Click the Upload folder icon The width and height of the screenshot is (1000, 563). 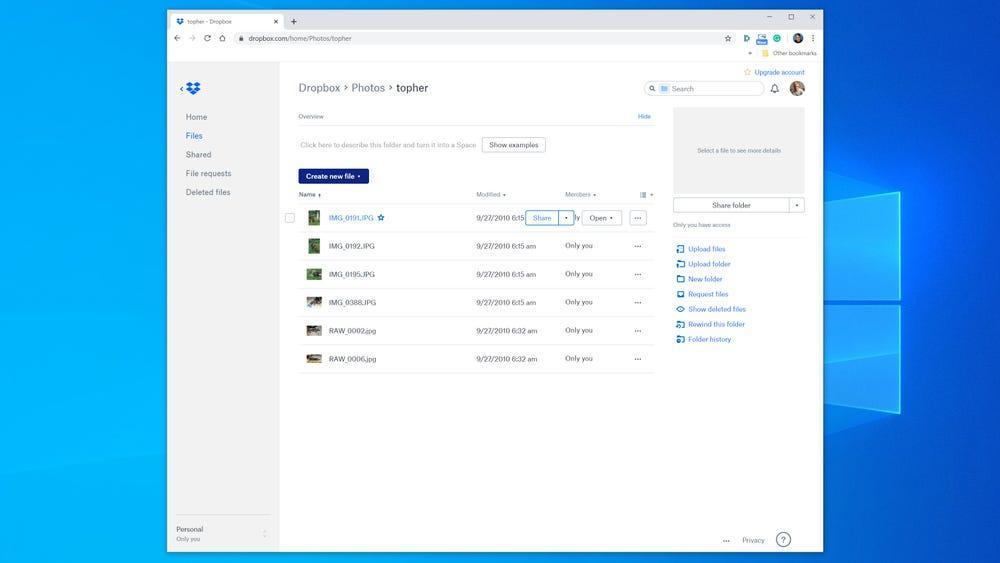tap(680, 264)
